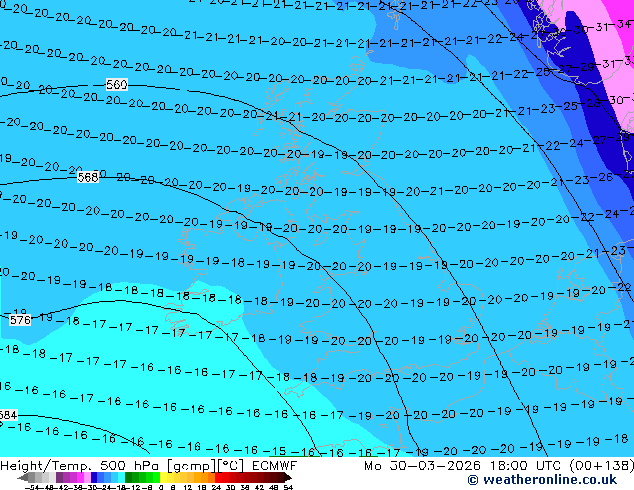This screenshot has height=490, width=634.
Task: Click the '54' label at legend end
Action: pos(289,487)
